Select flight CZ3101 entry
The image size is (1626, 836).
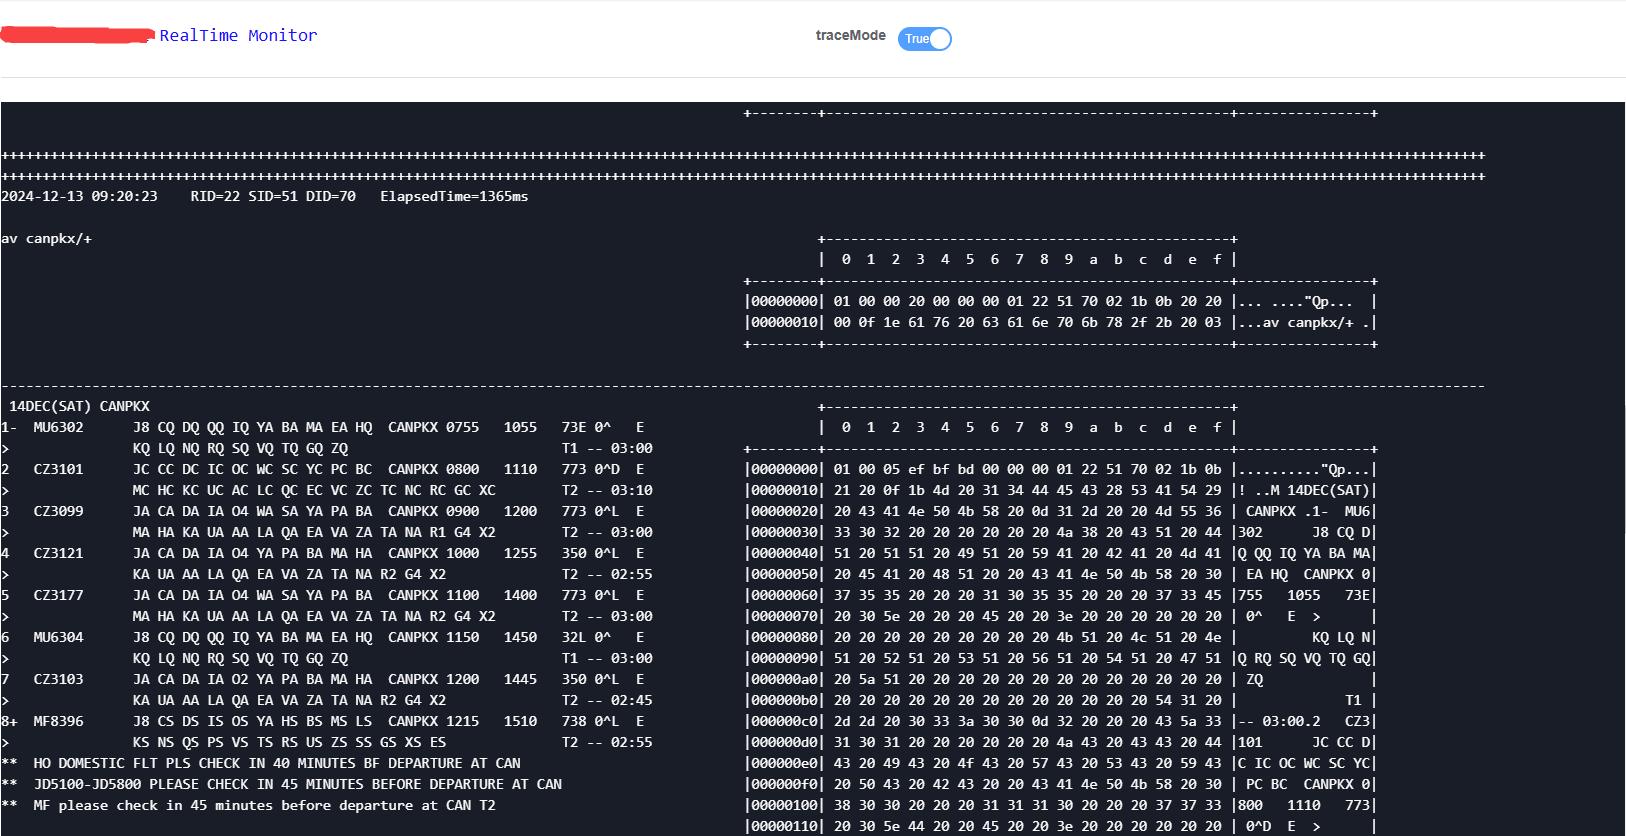pyautogui.click(x=58, y=470)
